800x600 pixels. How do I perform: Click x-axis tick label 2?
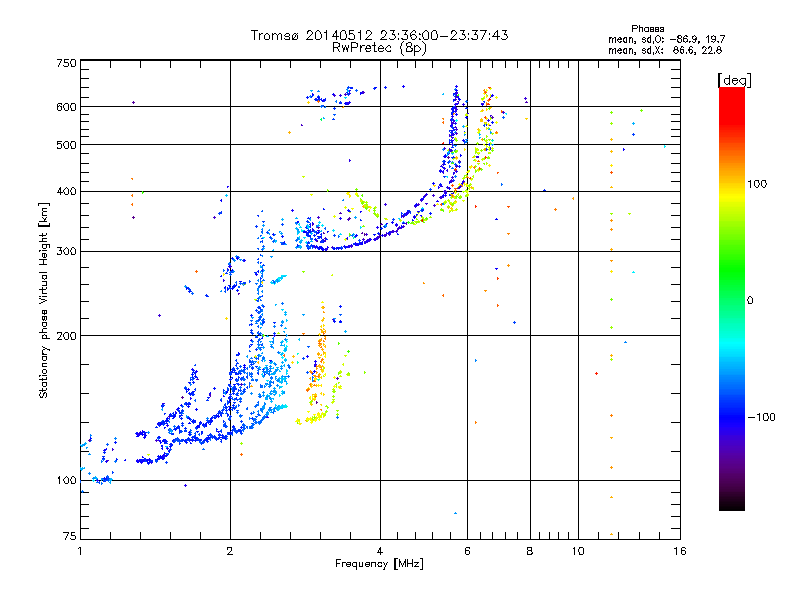tap(230, 551)
